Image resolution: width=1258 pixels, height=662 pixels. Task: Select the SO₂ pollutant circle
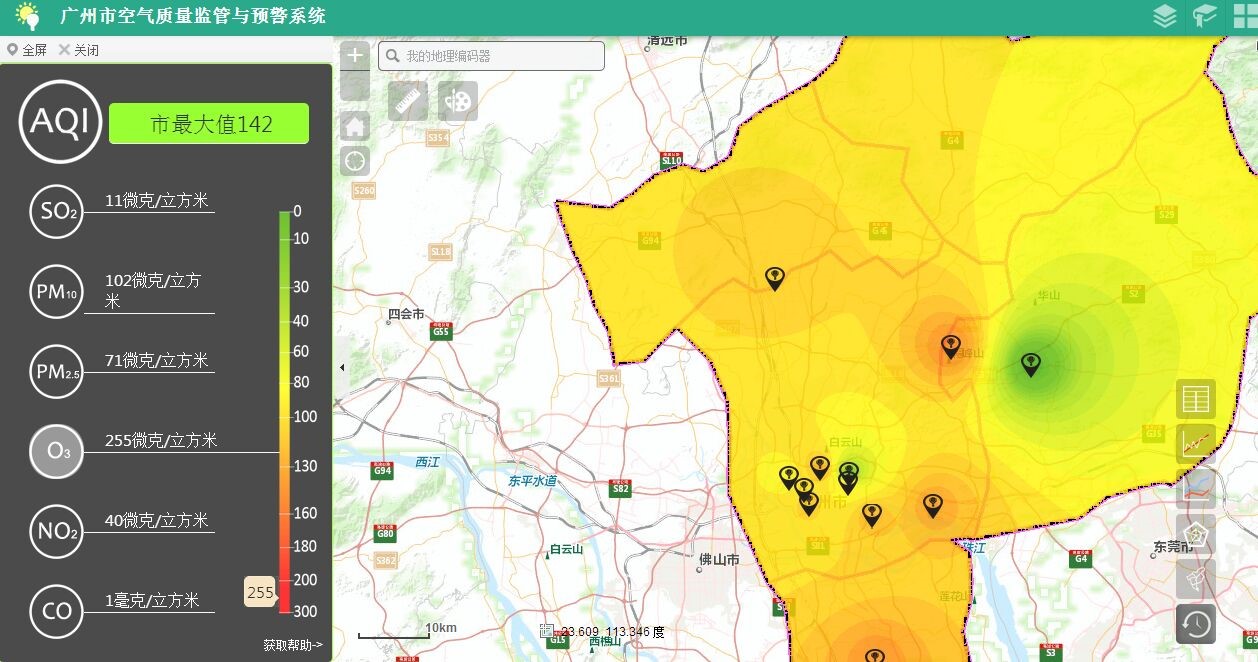[x=57, y=211]
